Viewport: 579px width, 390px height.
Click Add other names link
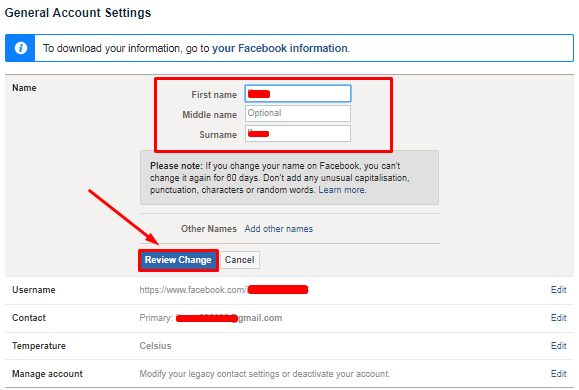tap(278, 229)
